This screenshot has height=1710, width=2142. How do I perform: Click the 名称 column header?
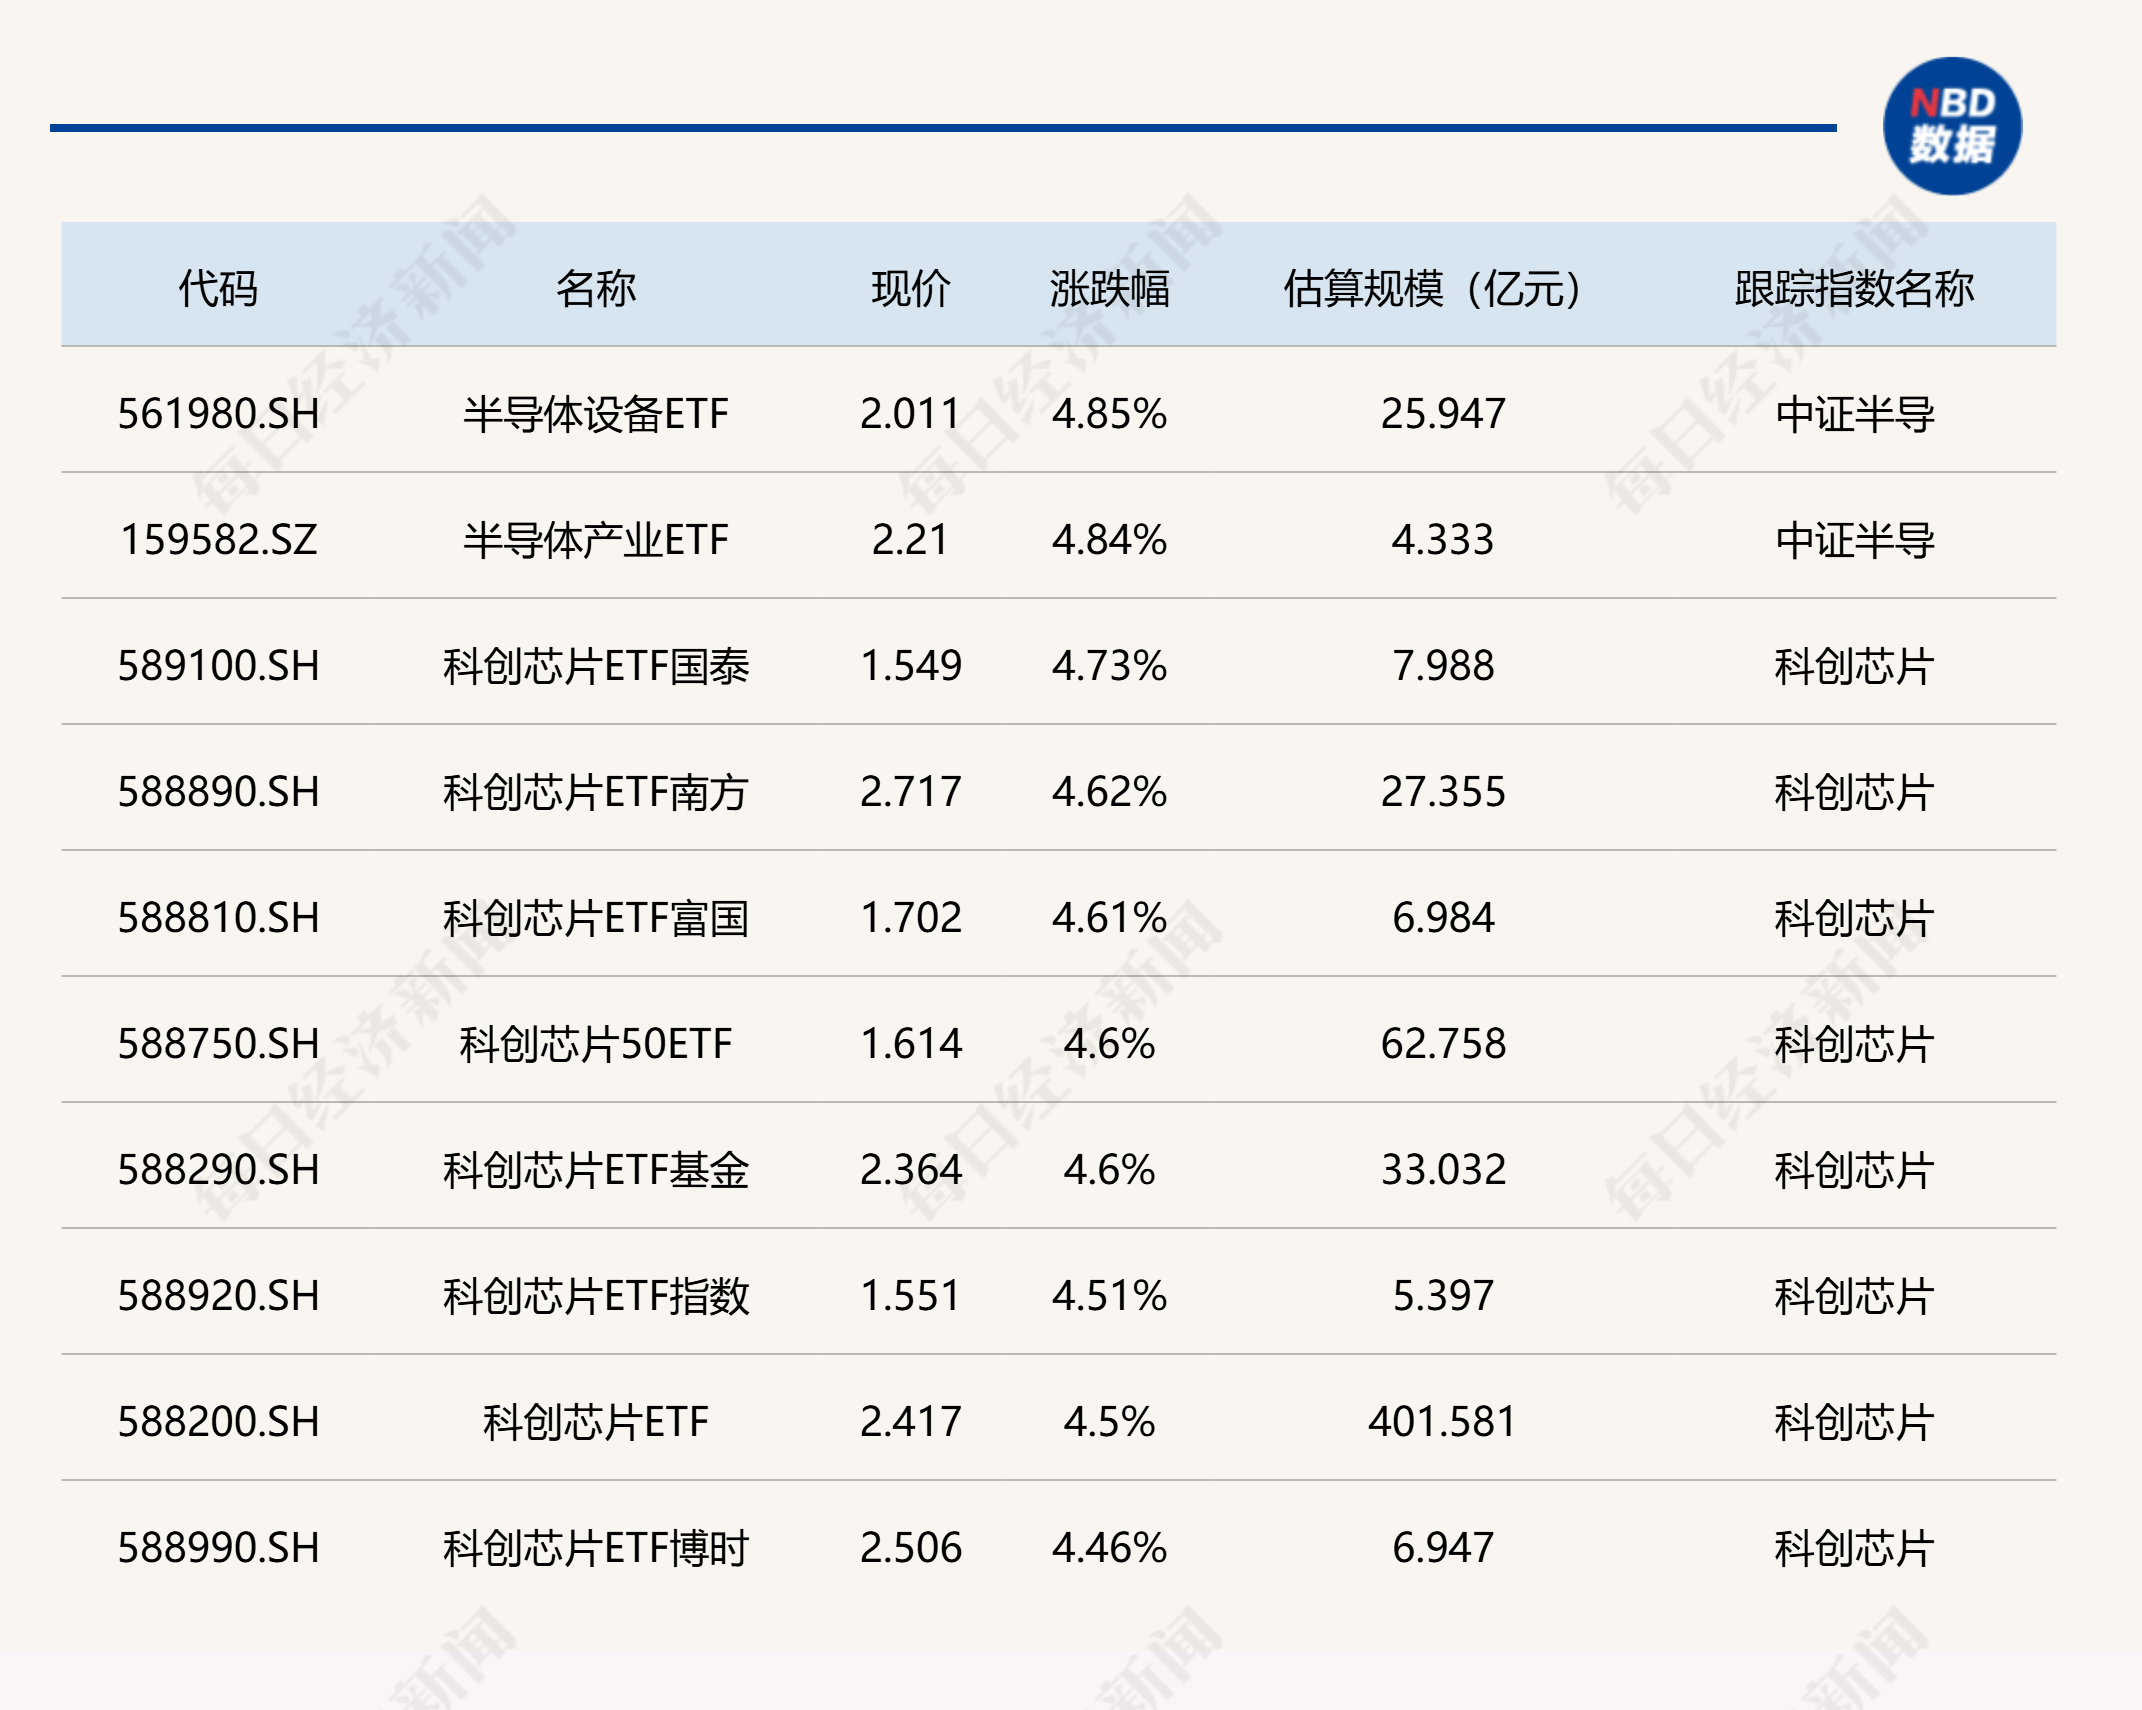[595, 288]
